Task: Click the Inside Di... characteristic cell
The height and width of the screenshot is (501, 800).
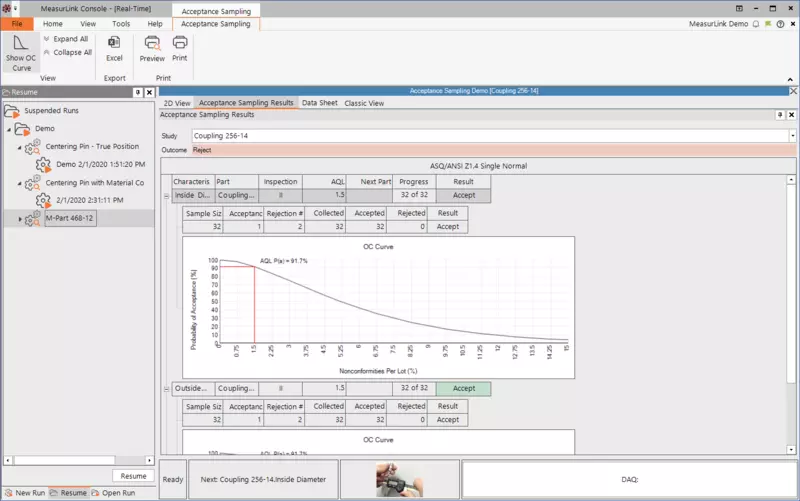Action: click(192, 195)
